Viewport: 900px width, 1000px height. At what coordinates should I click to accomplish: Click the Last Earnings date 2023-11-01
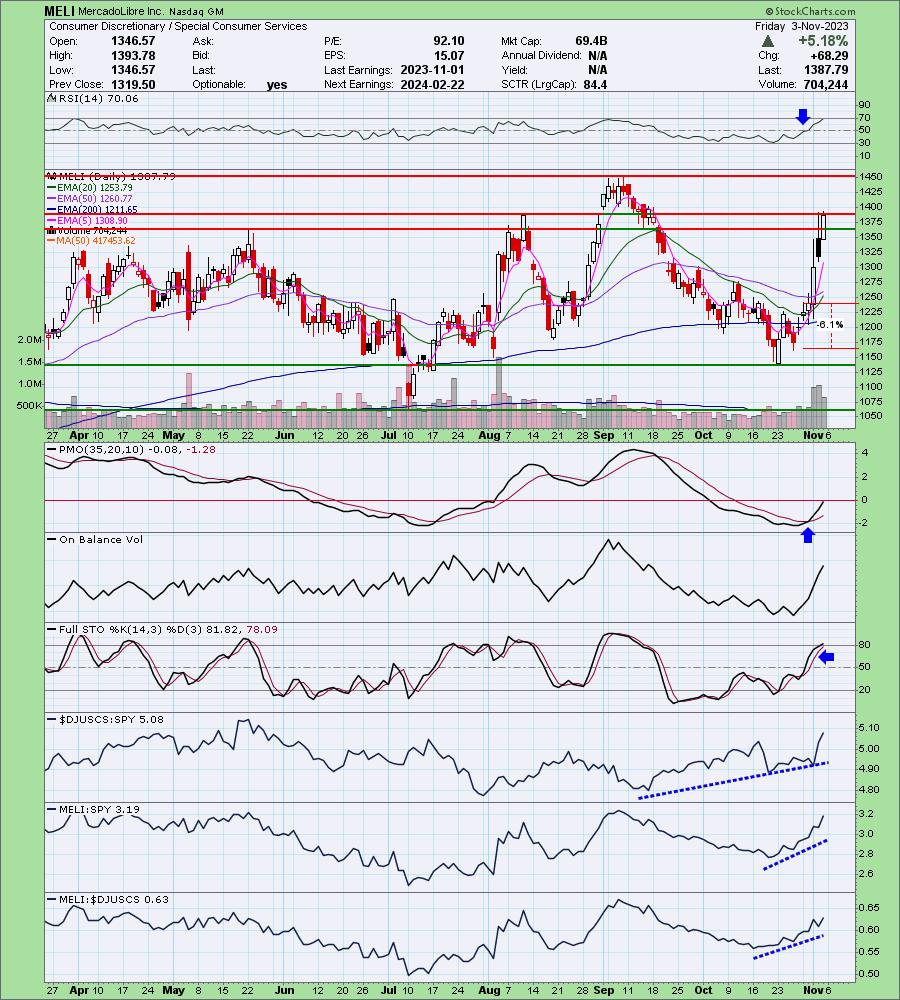432,70
